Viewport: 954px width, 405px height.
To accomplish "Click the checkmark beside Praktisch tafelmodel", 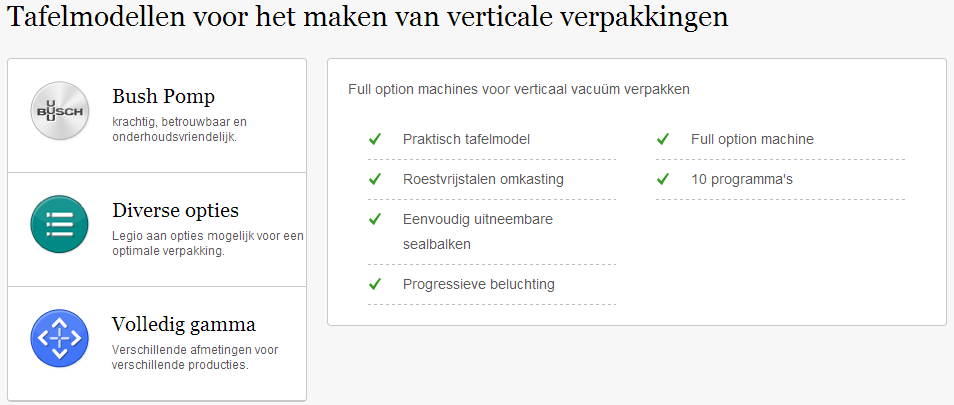I will [x=375, y=139].
